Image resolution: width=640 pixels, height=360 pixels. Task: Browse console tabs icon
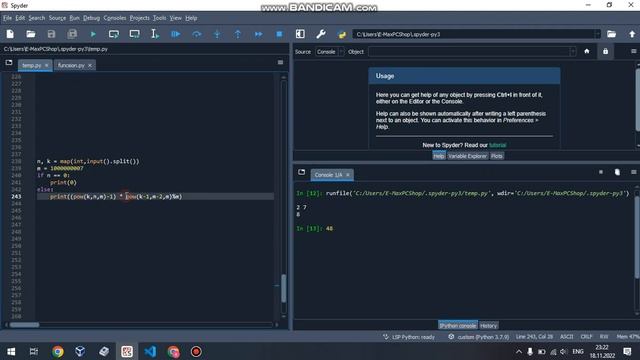302,172
